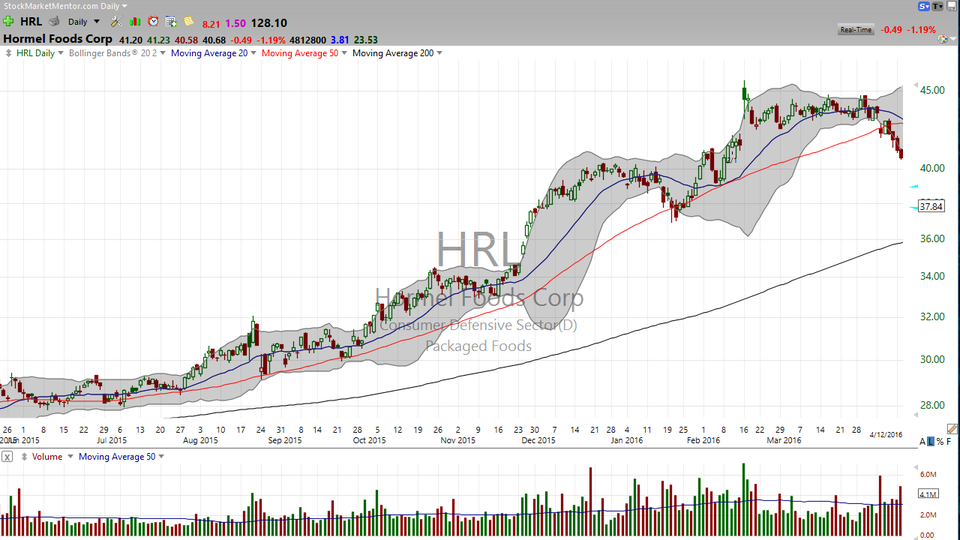
Task: Click the 41.20 open price
Action: (130, 40)
